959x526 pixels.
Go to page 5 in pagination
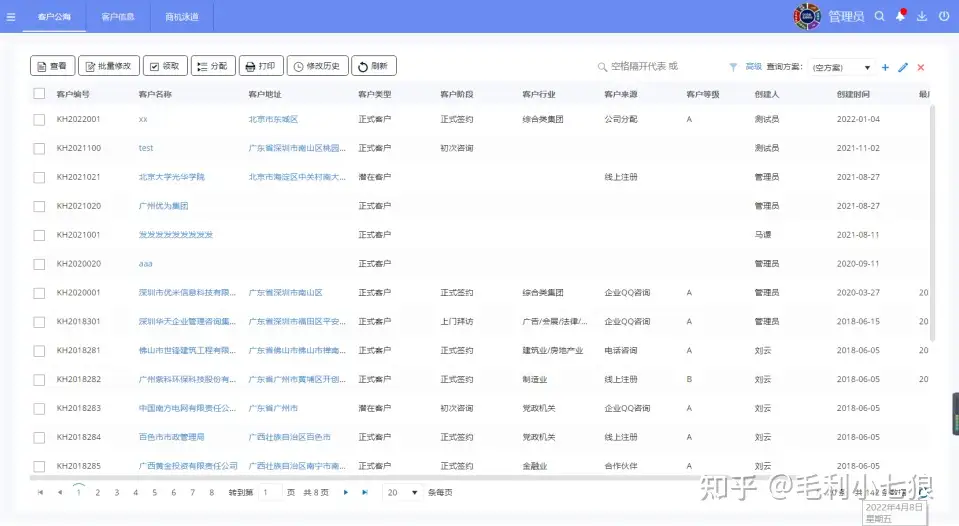coord(155,492)
